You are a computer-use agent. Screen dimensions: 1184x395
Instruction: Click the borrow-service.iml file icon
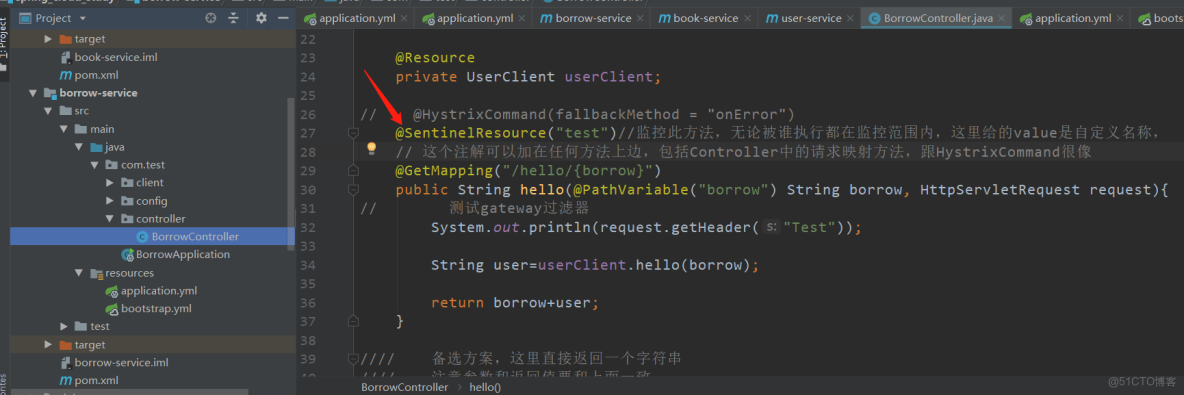[x=66, y=363]
